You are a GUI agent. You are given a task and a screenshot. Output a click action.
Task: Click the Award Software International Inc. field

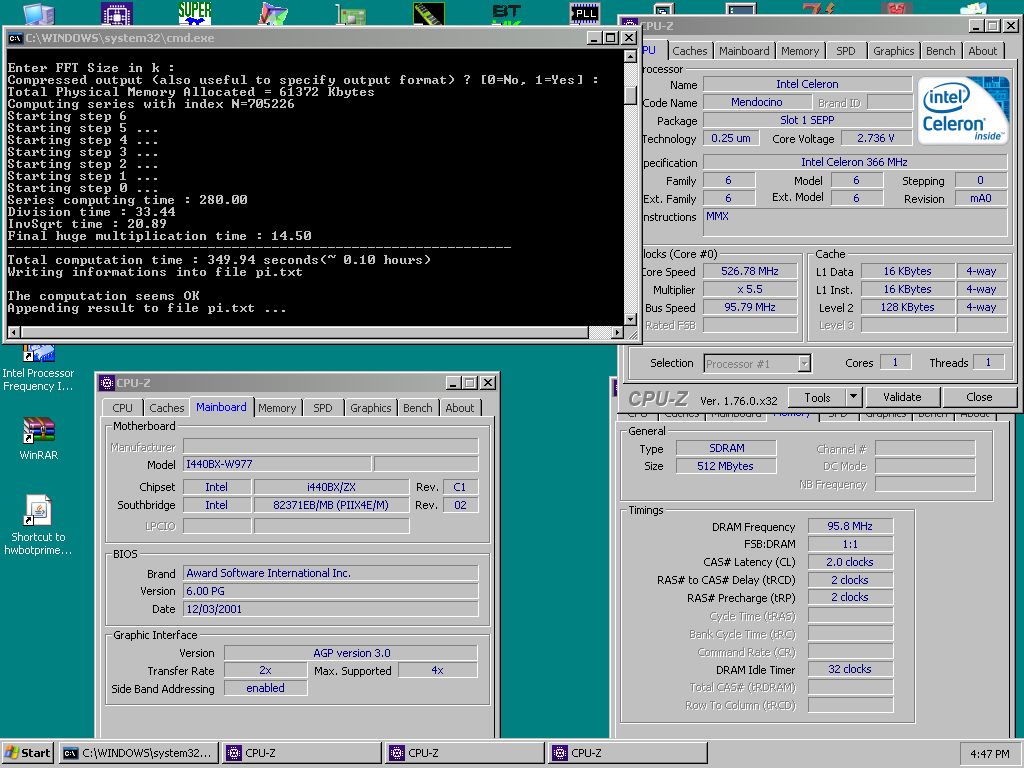(330, 573)
